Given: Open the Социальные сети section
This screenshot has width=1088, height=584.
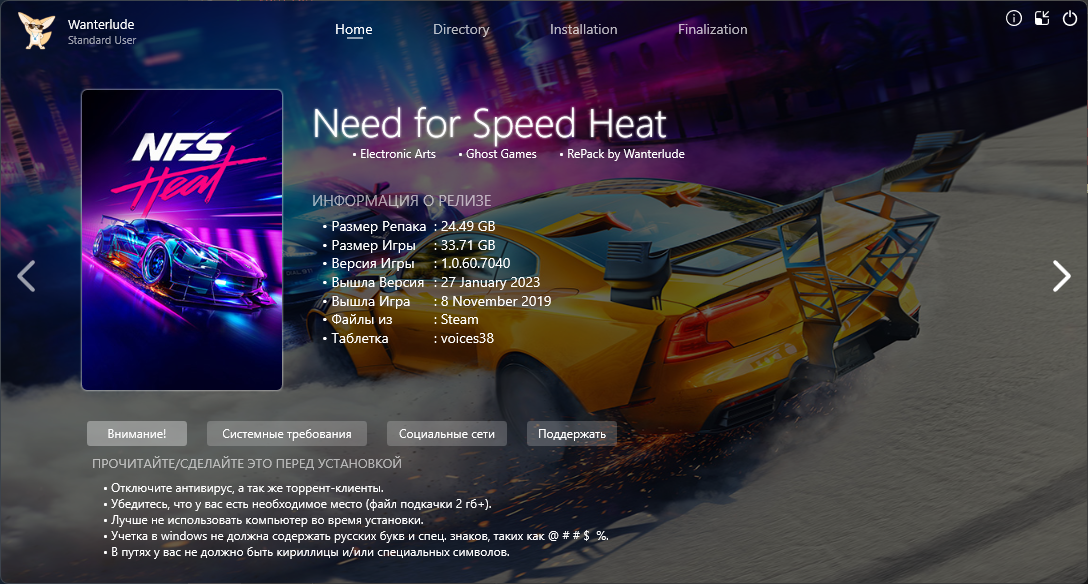Looking at the screenshot, I should [x=447, y=433].
